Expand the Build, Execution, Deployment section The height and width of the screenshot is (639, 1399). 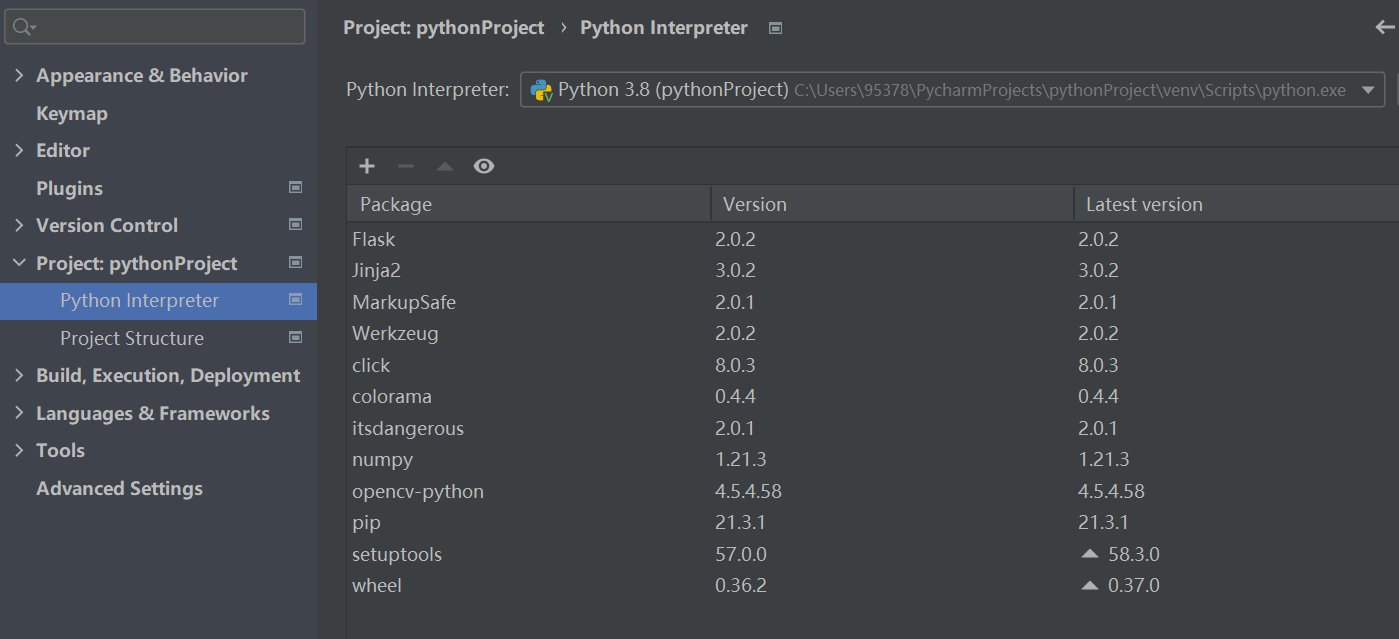pyautogui.click(x=19, y=376)
